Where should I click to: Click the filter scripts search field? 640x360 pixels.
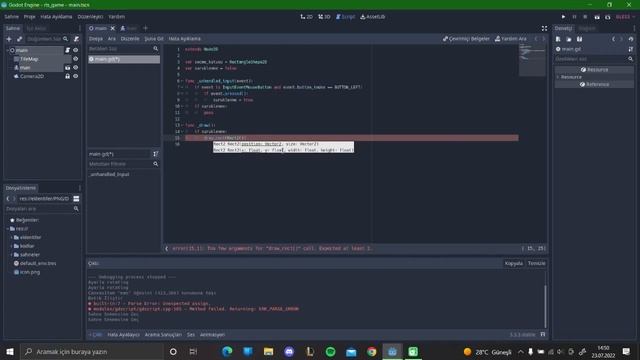[x=124, y=49]
